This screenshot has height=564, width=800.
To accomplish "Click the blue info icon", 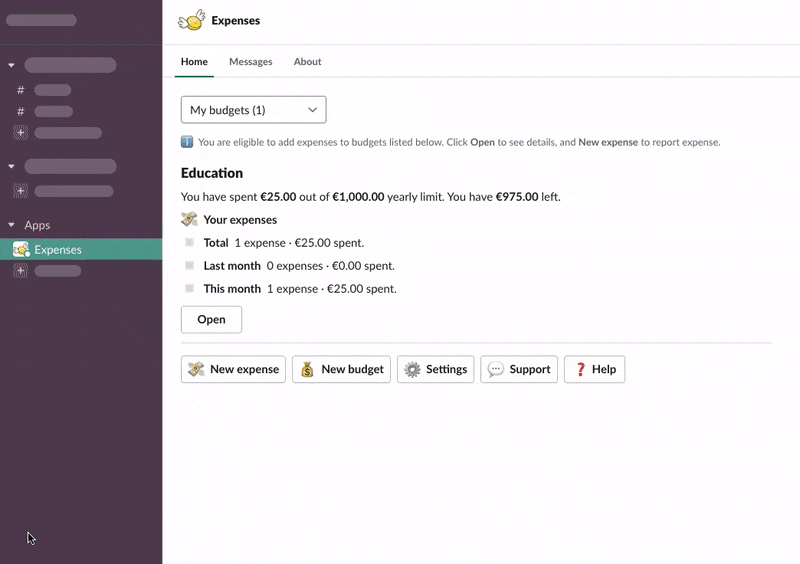I will 187,142.
